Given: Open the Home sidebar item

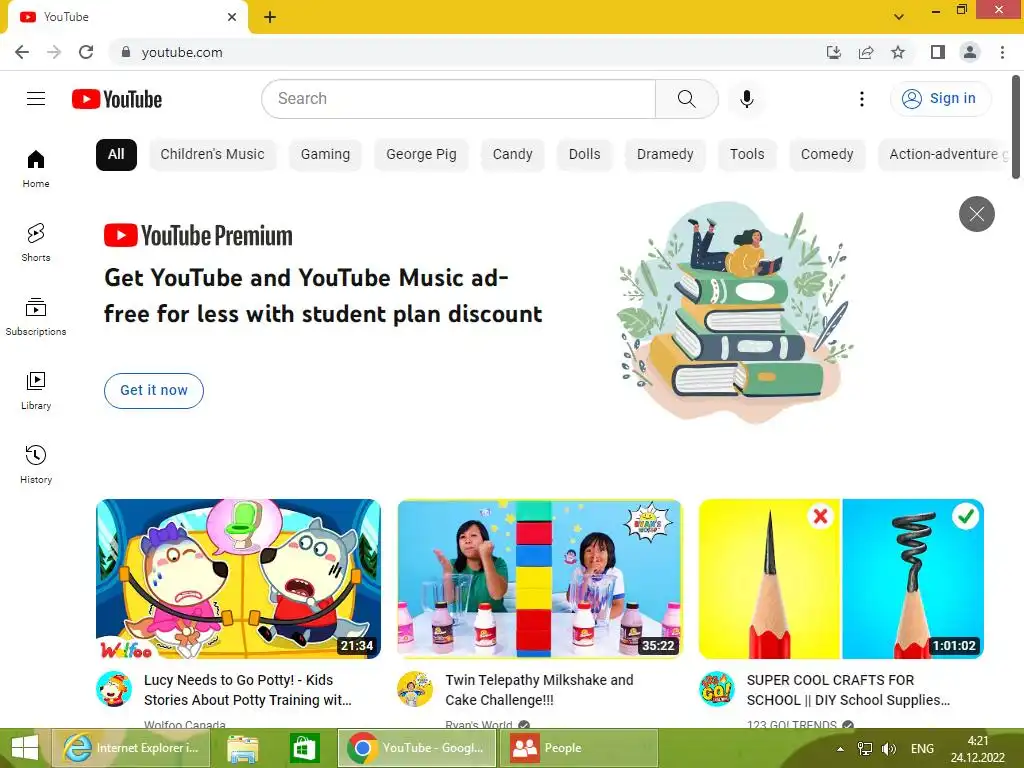Looking at the screenshot, I should tap(36, 169).
